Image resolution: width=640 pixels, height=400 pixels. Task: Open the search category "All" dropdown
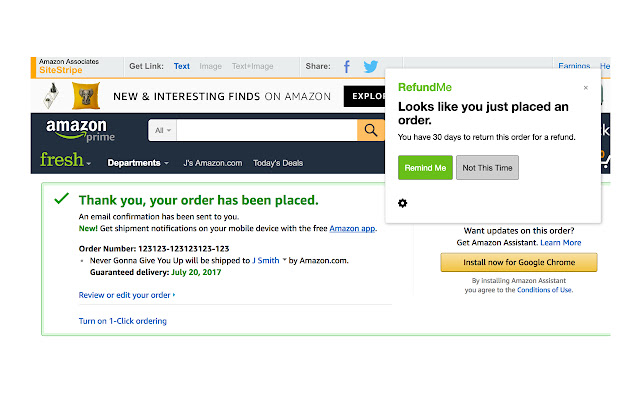[163, 130]
